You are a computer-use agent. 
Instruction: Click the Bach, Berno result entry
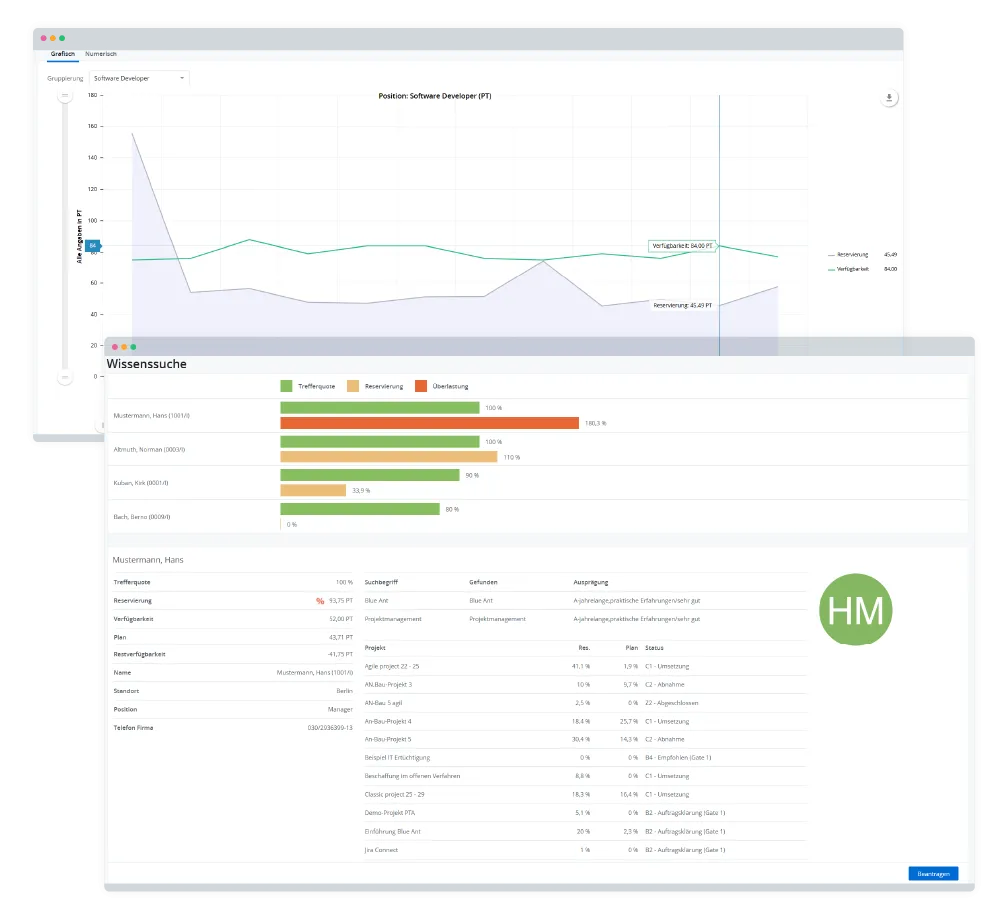[142, 516]
